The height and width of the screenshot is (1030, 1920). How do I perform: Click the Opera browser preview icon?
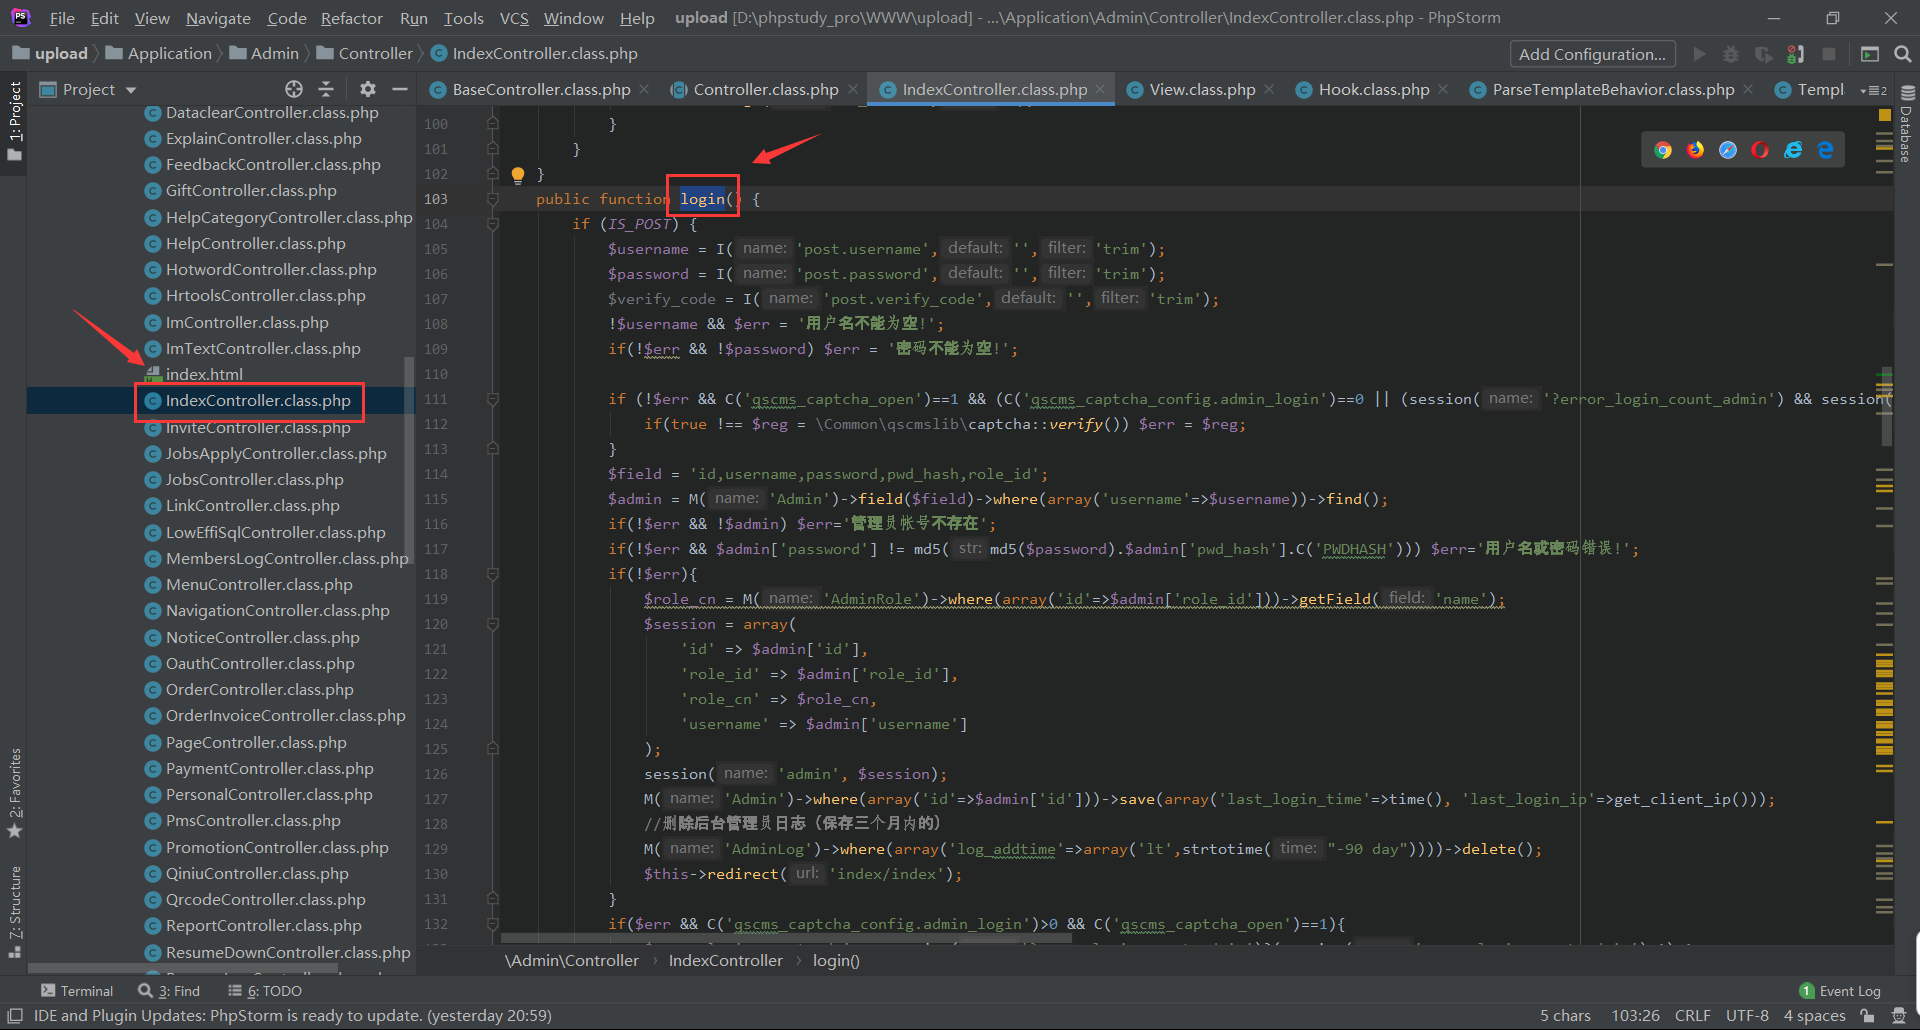[1760, 150]
